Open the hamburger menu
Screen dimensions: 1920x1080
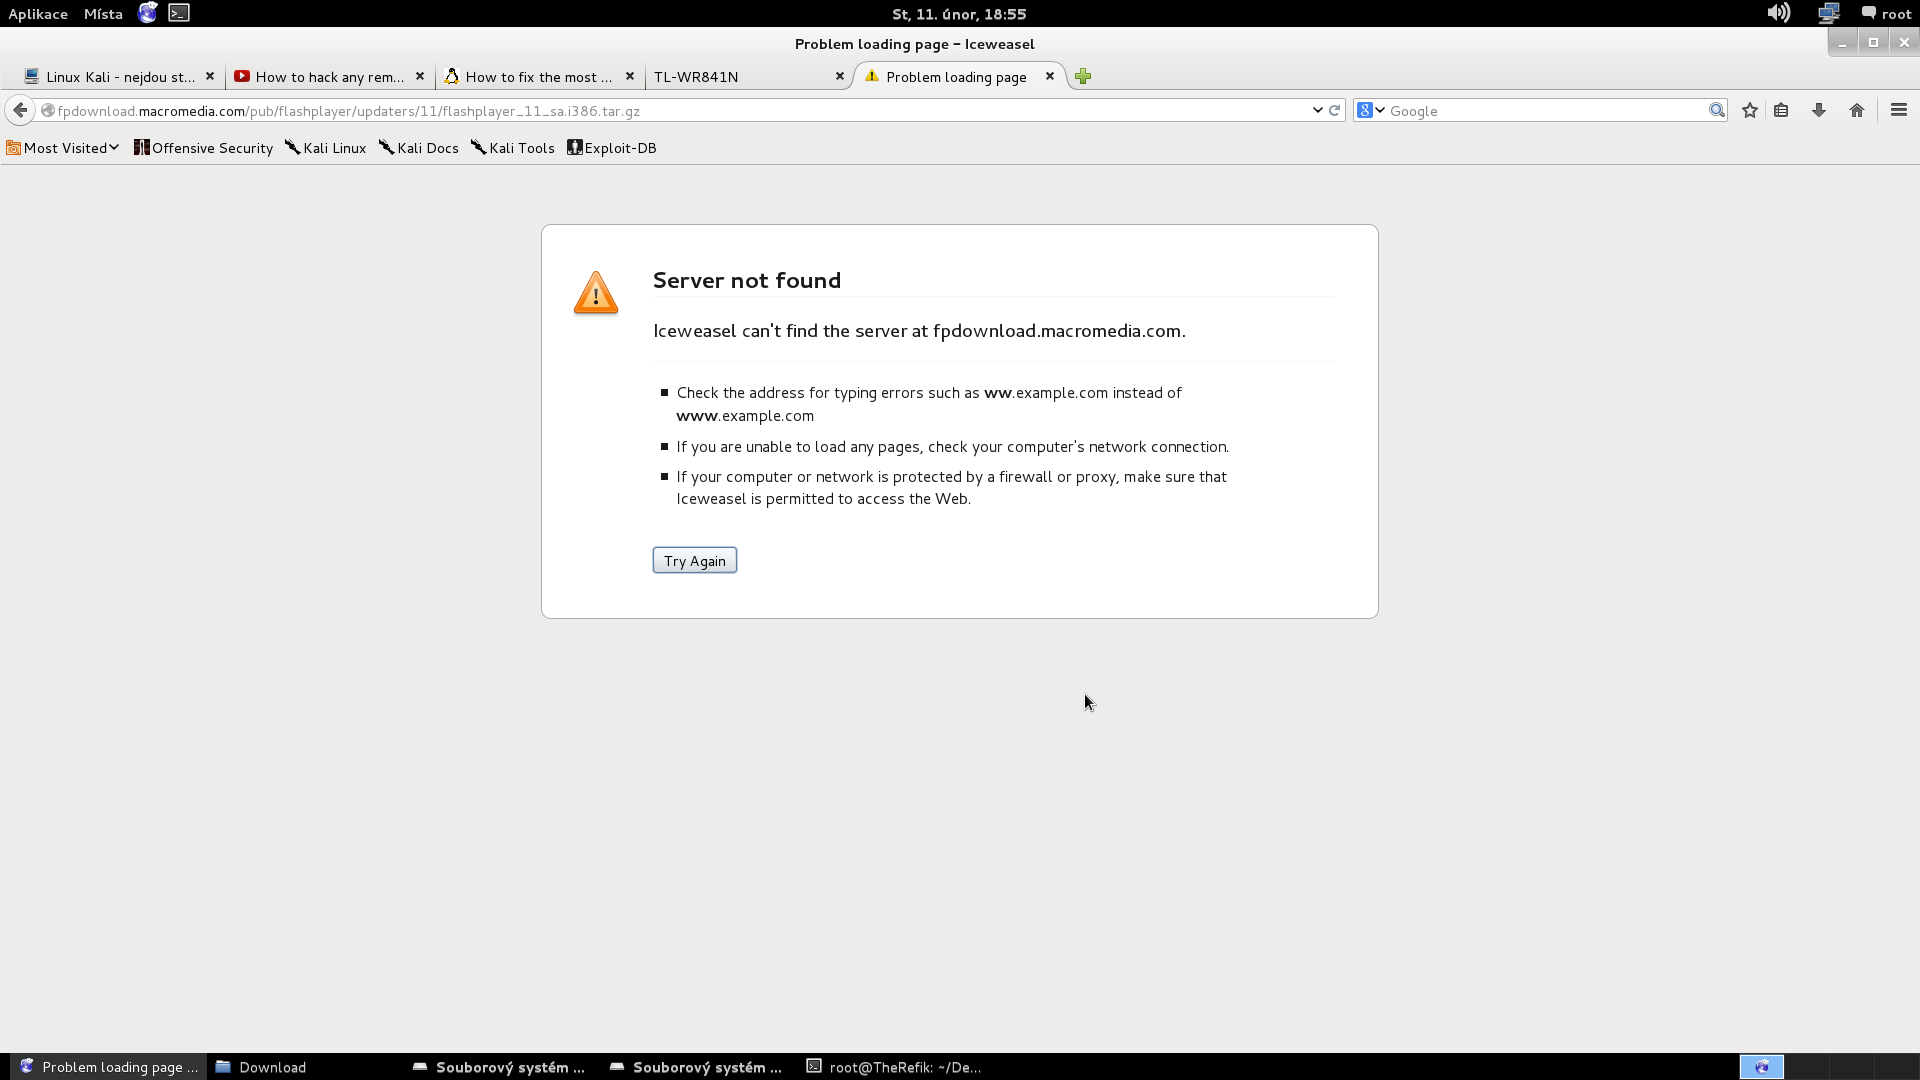tap(1898, 110)
